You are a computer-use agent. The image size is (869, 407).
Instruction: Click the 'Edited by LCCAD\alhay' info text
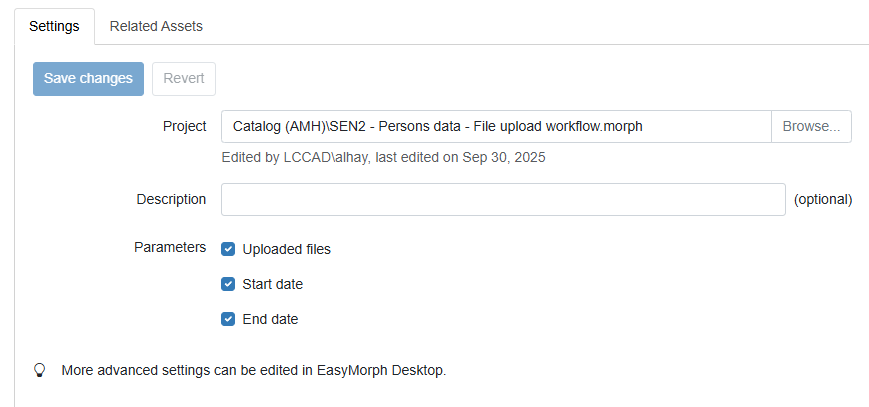tap(384, 157)
